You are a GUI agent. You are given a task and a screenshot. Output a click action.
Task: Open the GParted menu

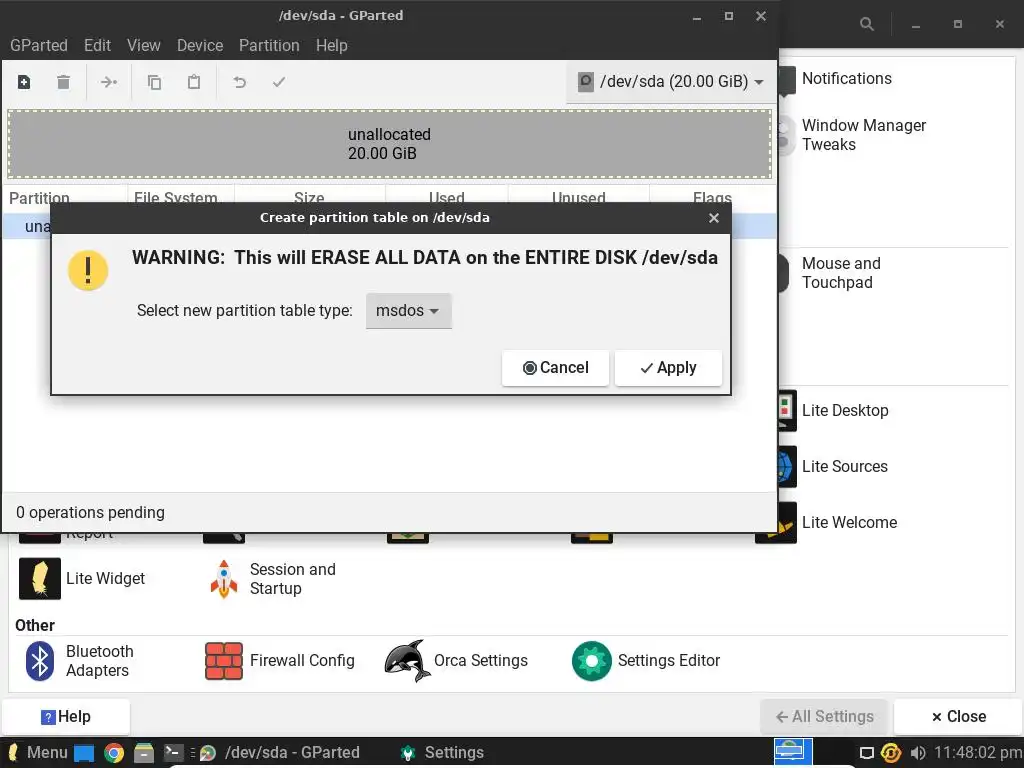coord(39,45)
